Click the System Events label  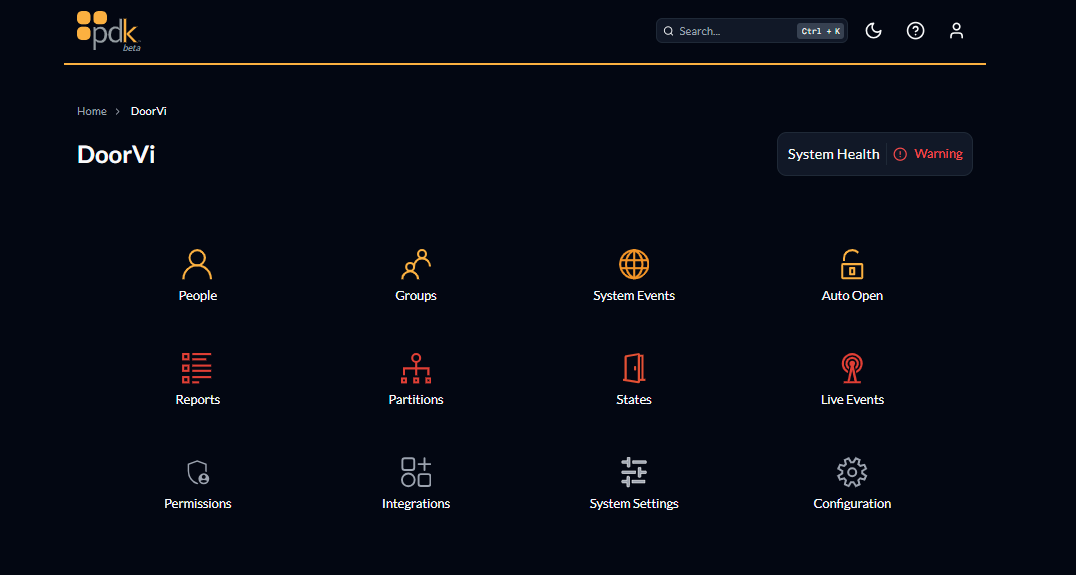coord(634,296)
